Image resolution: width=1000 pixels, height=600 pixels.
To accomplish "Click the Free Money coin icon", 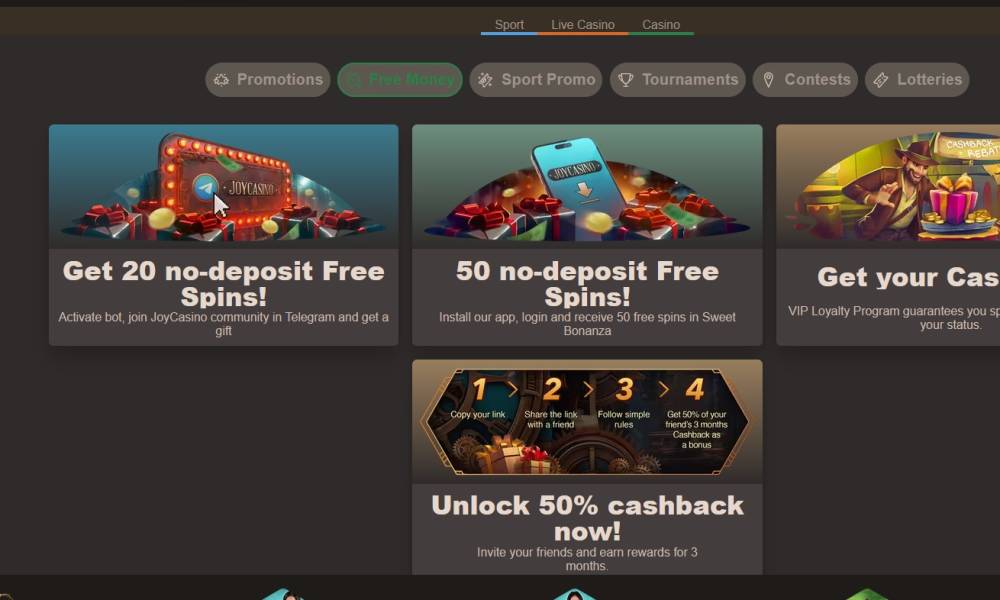I will click(x=354, y=80).
